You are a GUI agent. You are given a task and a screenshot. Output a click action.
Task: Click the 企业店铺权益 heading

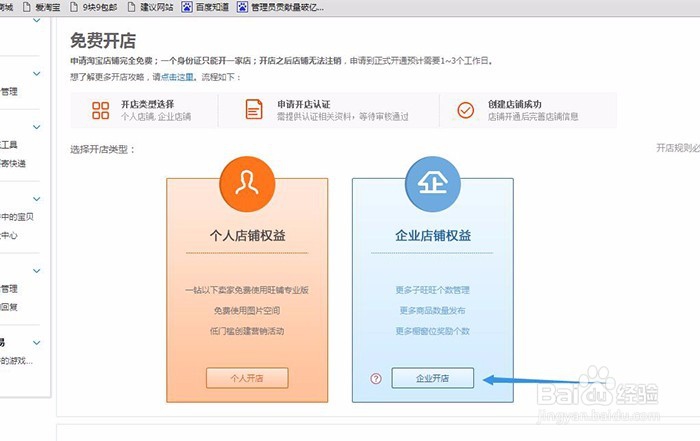[x=433, y=236]
